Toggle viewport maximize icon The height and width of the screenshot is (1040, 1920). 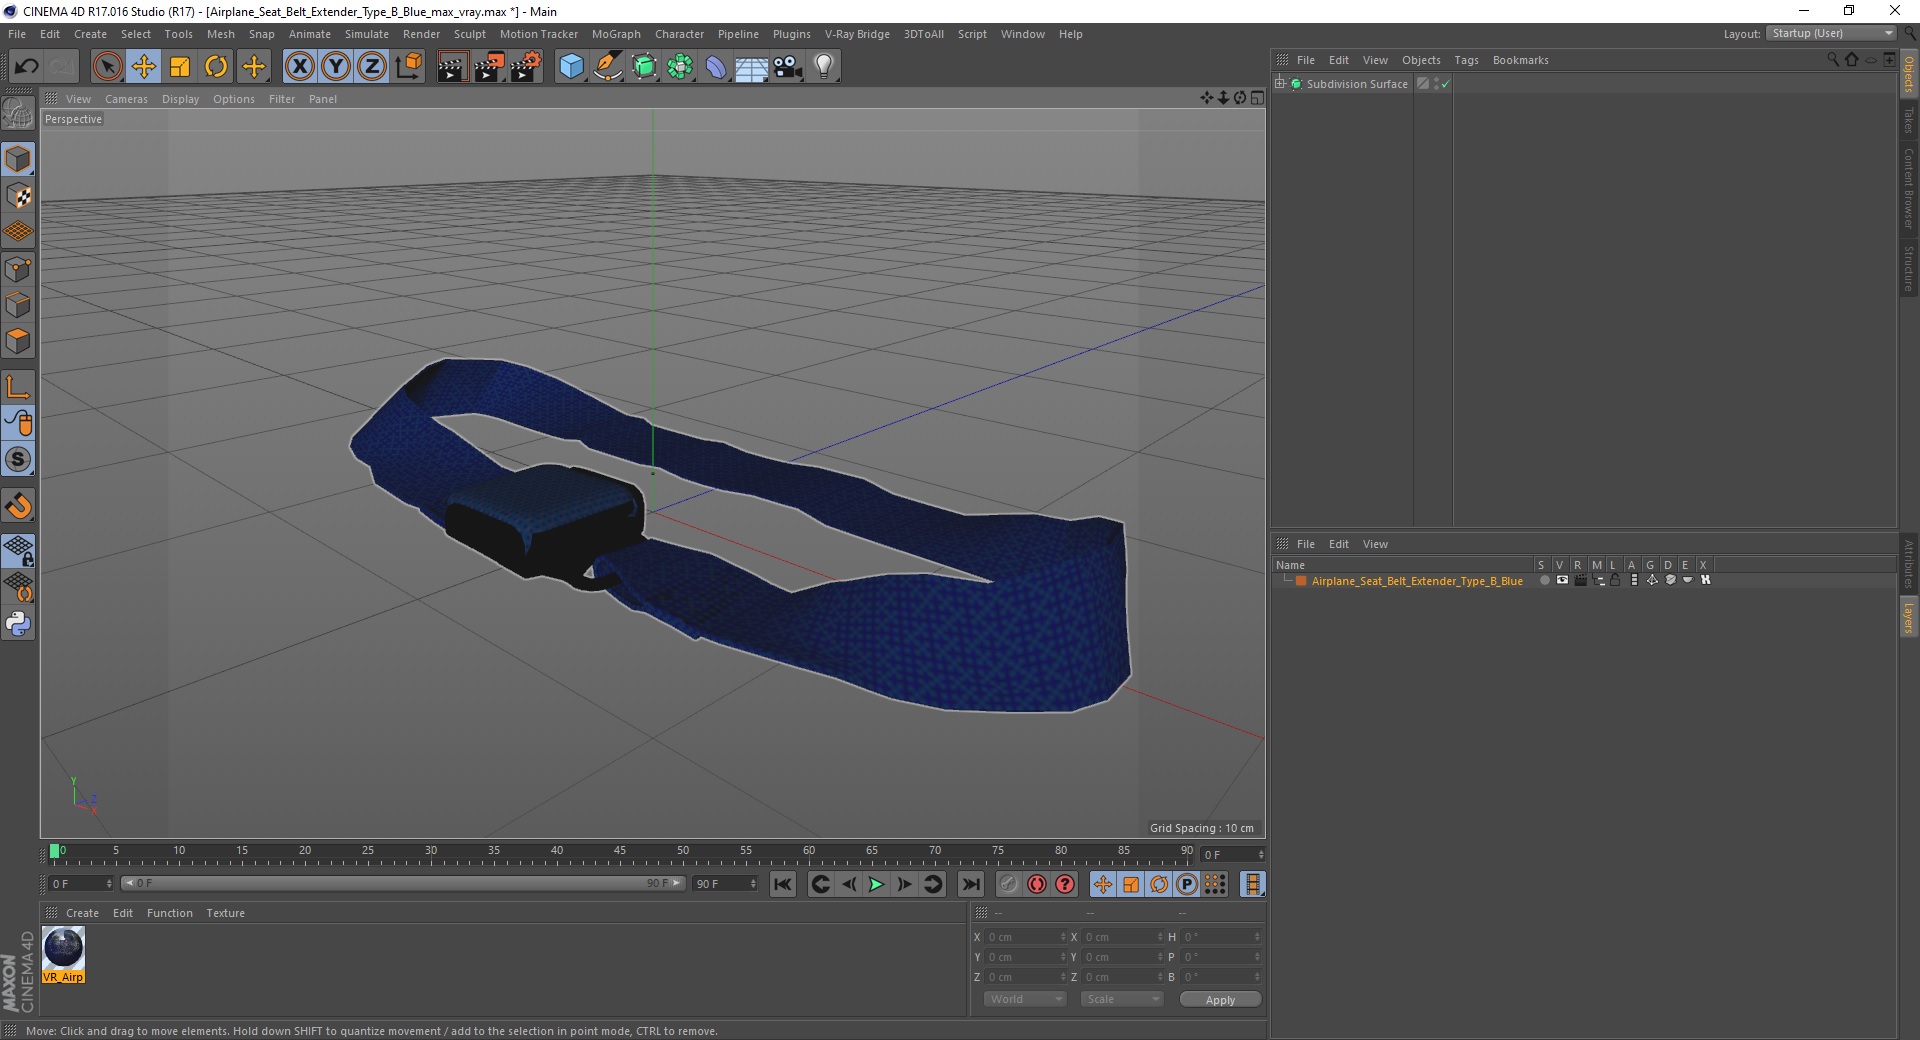click(1257, 98)
